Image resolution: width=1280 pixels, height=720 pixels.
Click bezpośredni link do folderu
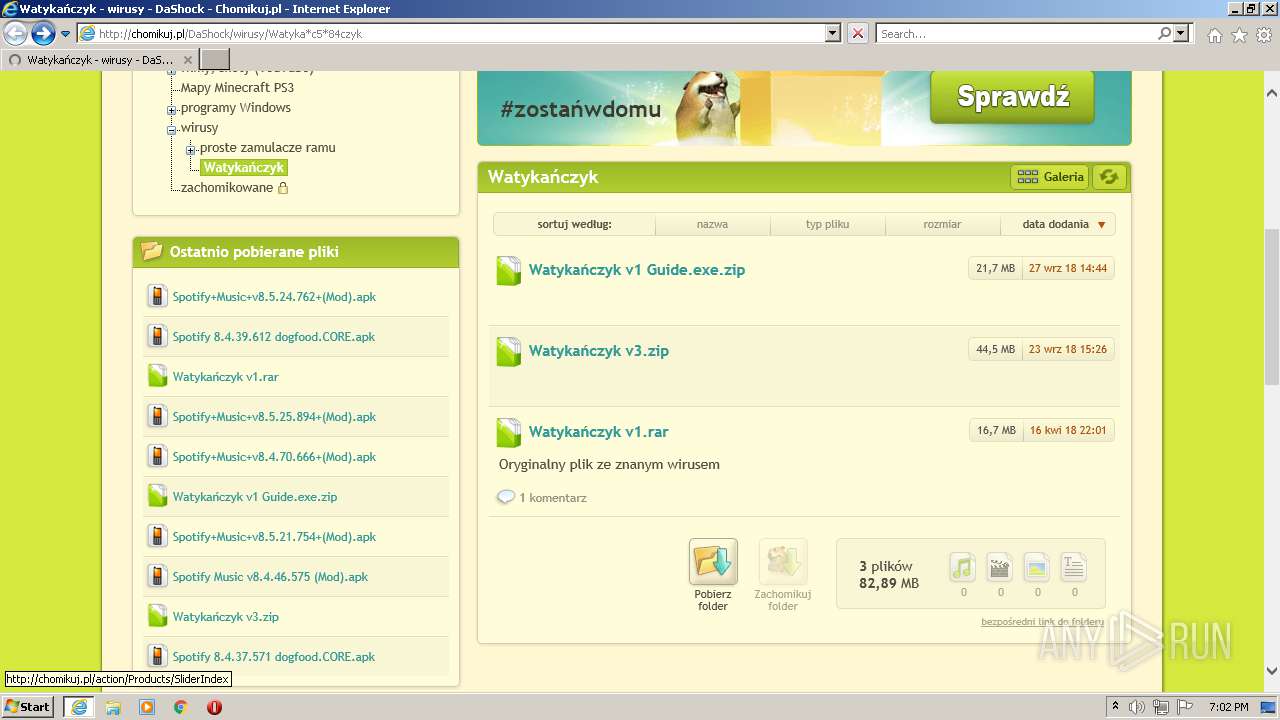pos(1042,622)
